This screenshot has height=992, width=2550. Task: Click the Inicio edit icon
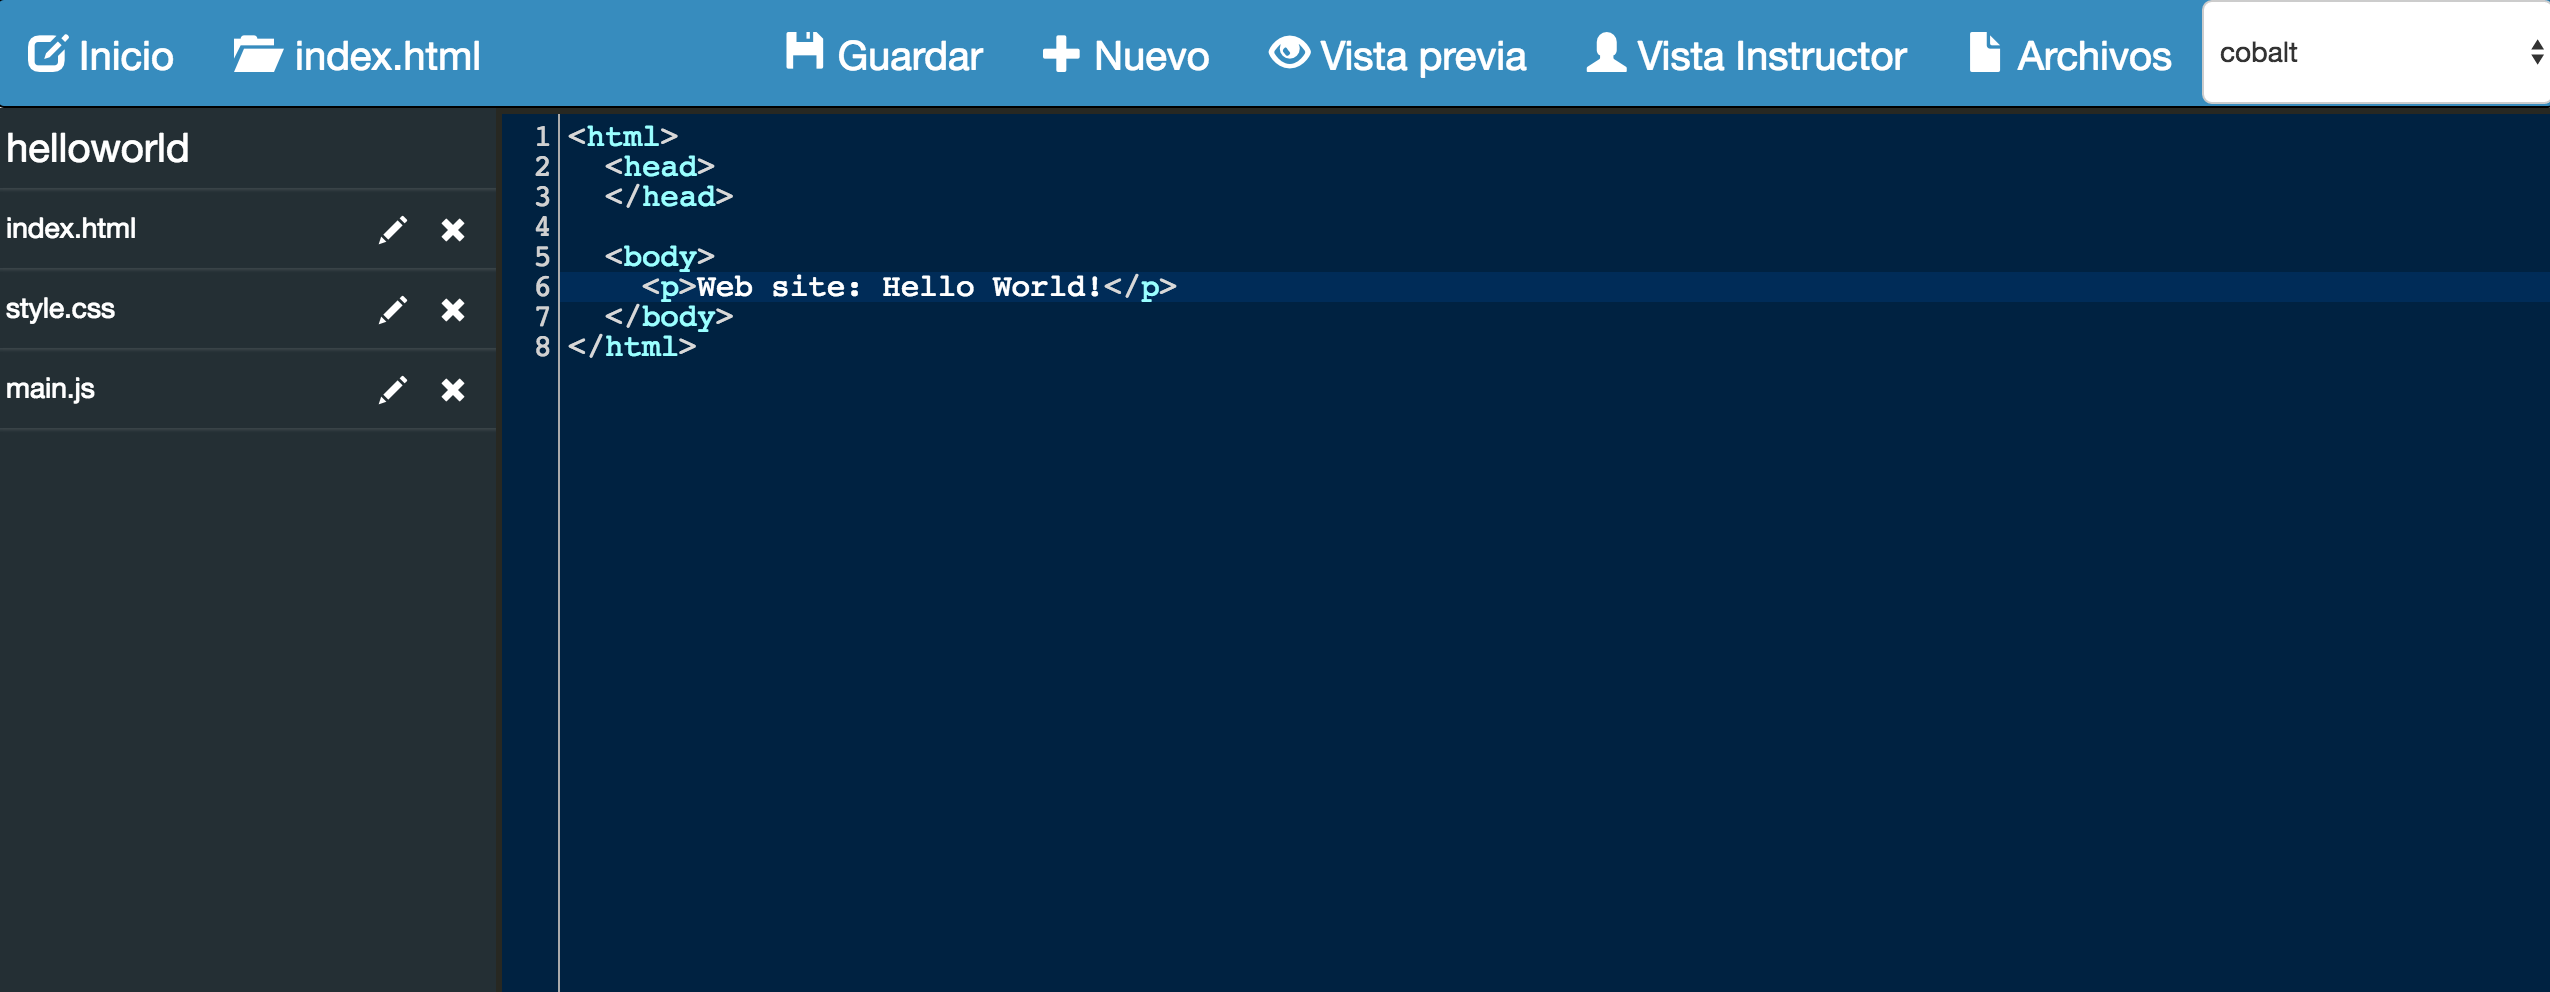pos(47,53)
